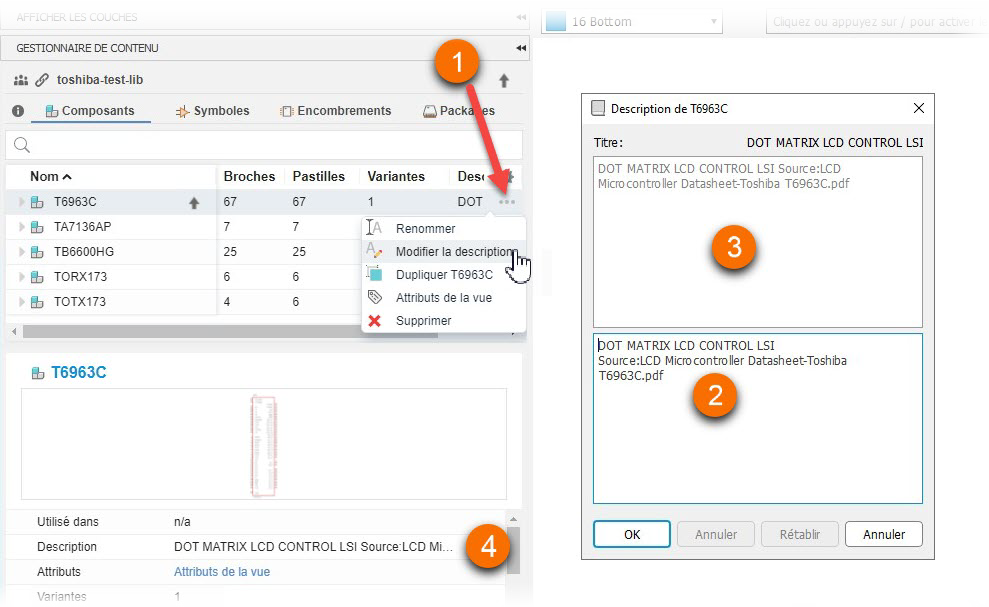Click the T6963C title in details pane
Screen dimensions: 989x607
pyautogui.click(x=78, y=372)
